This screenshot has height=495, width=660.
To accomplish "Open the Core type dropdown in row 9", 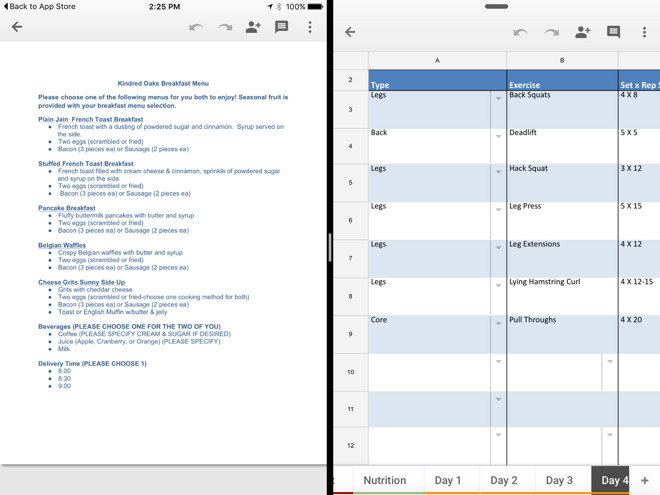I will click(498, 323).
